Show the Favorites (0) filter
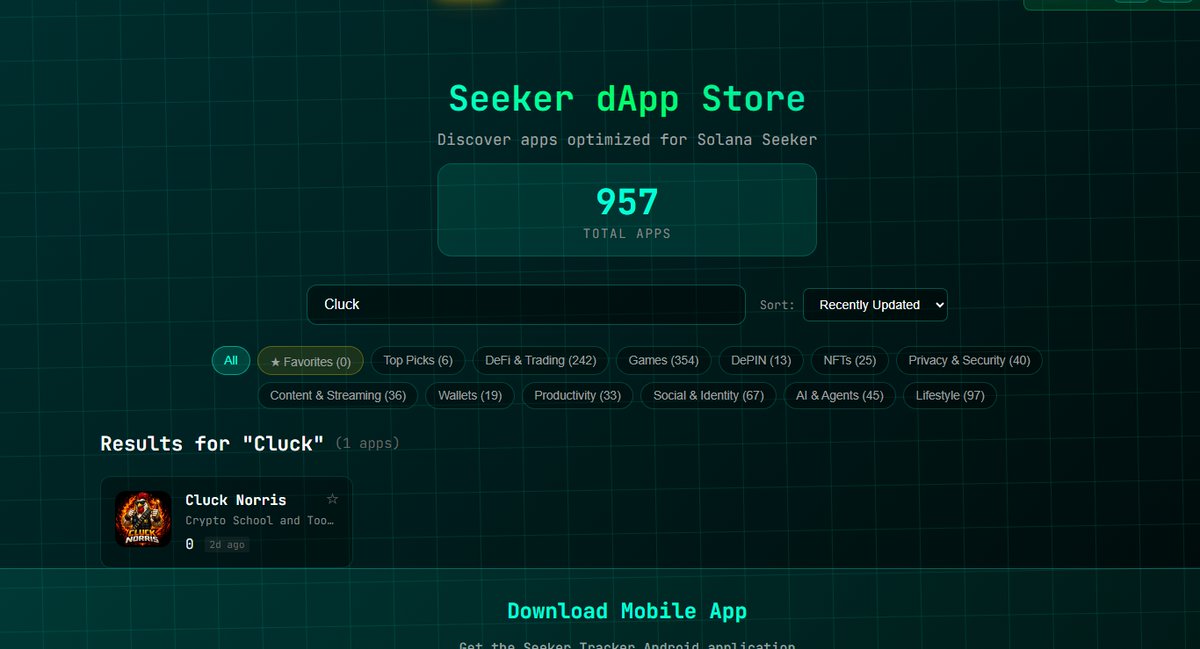This screenshot has height=649, width=1200. click(310, 361)
